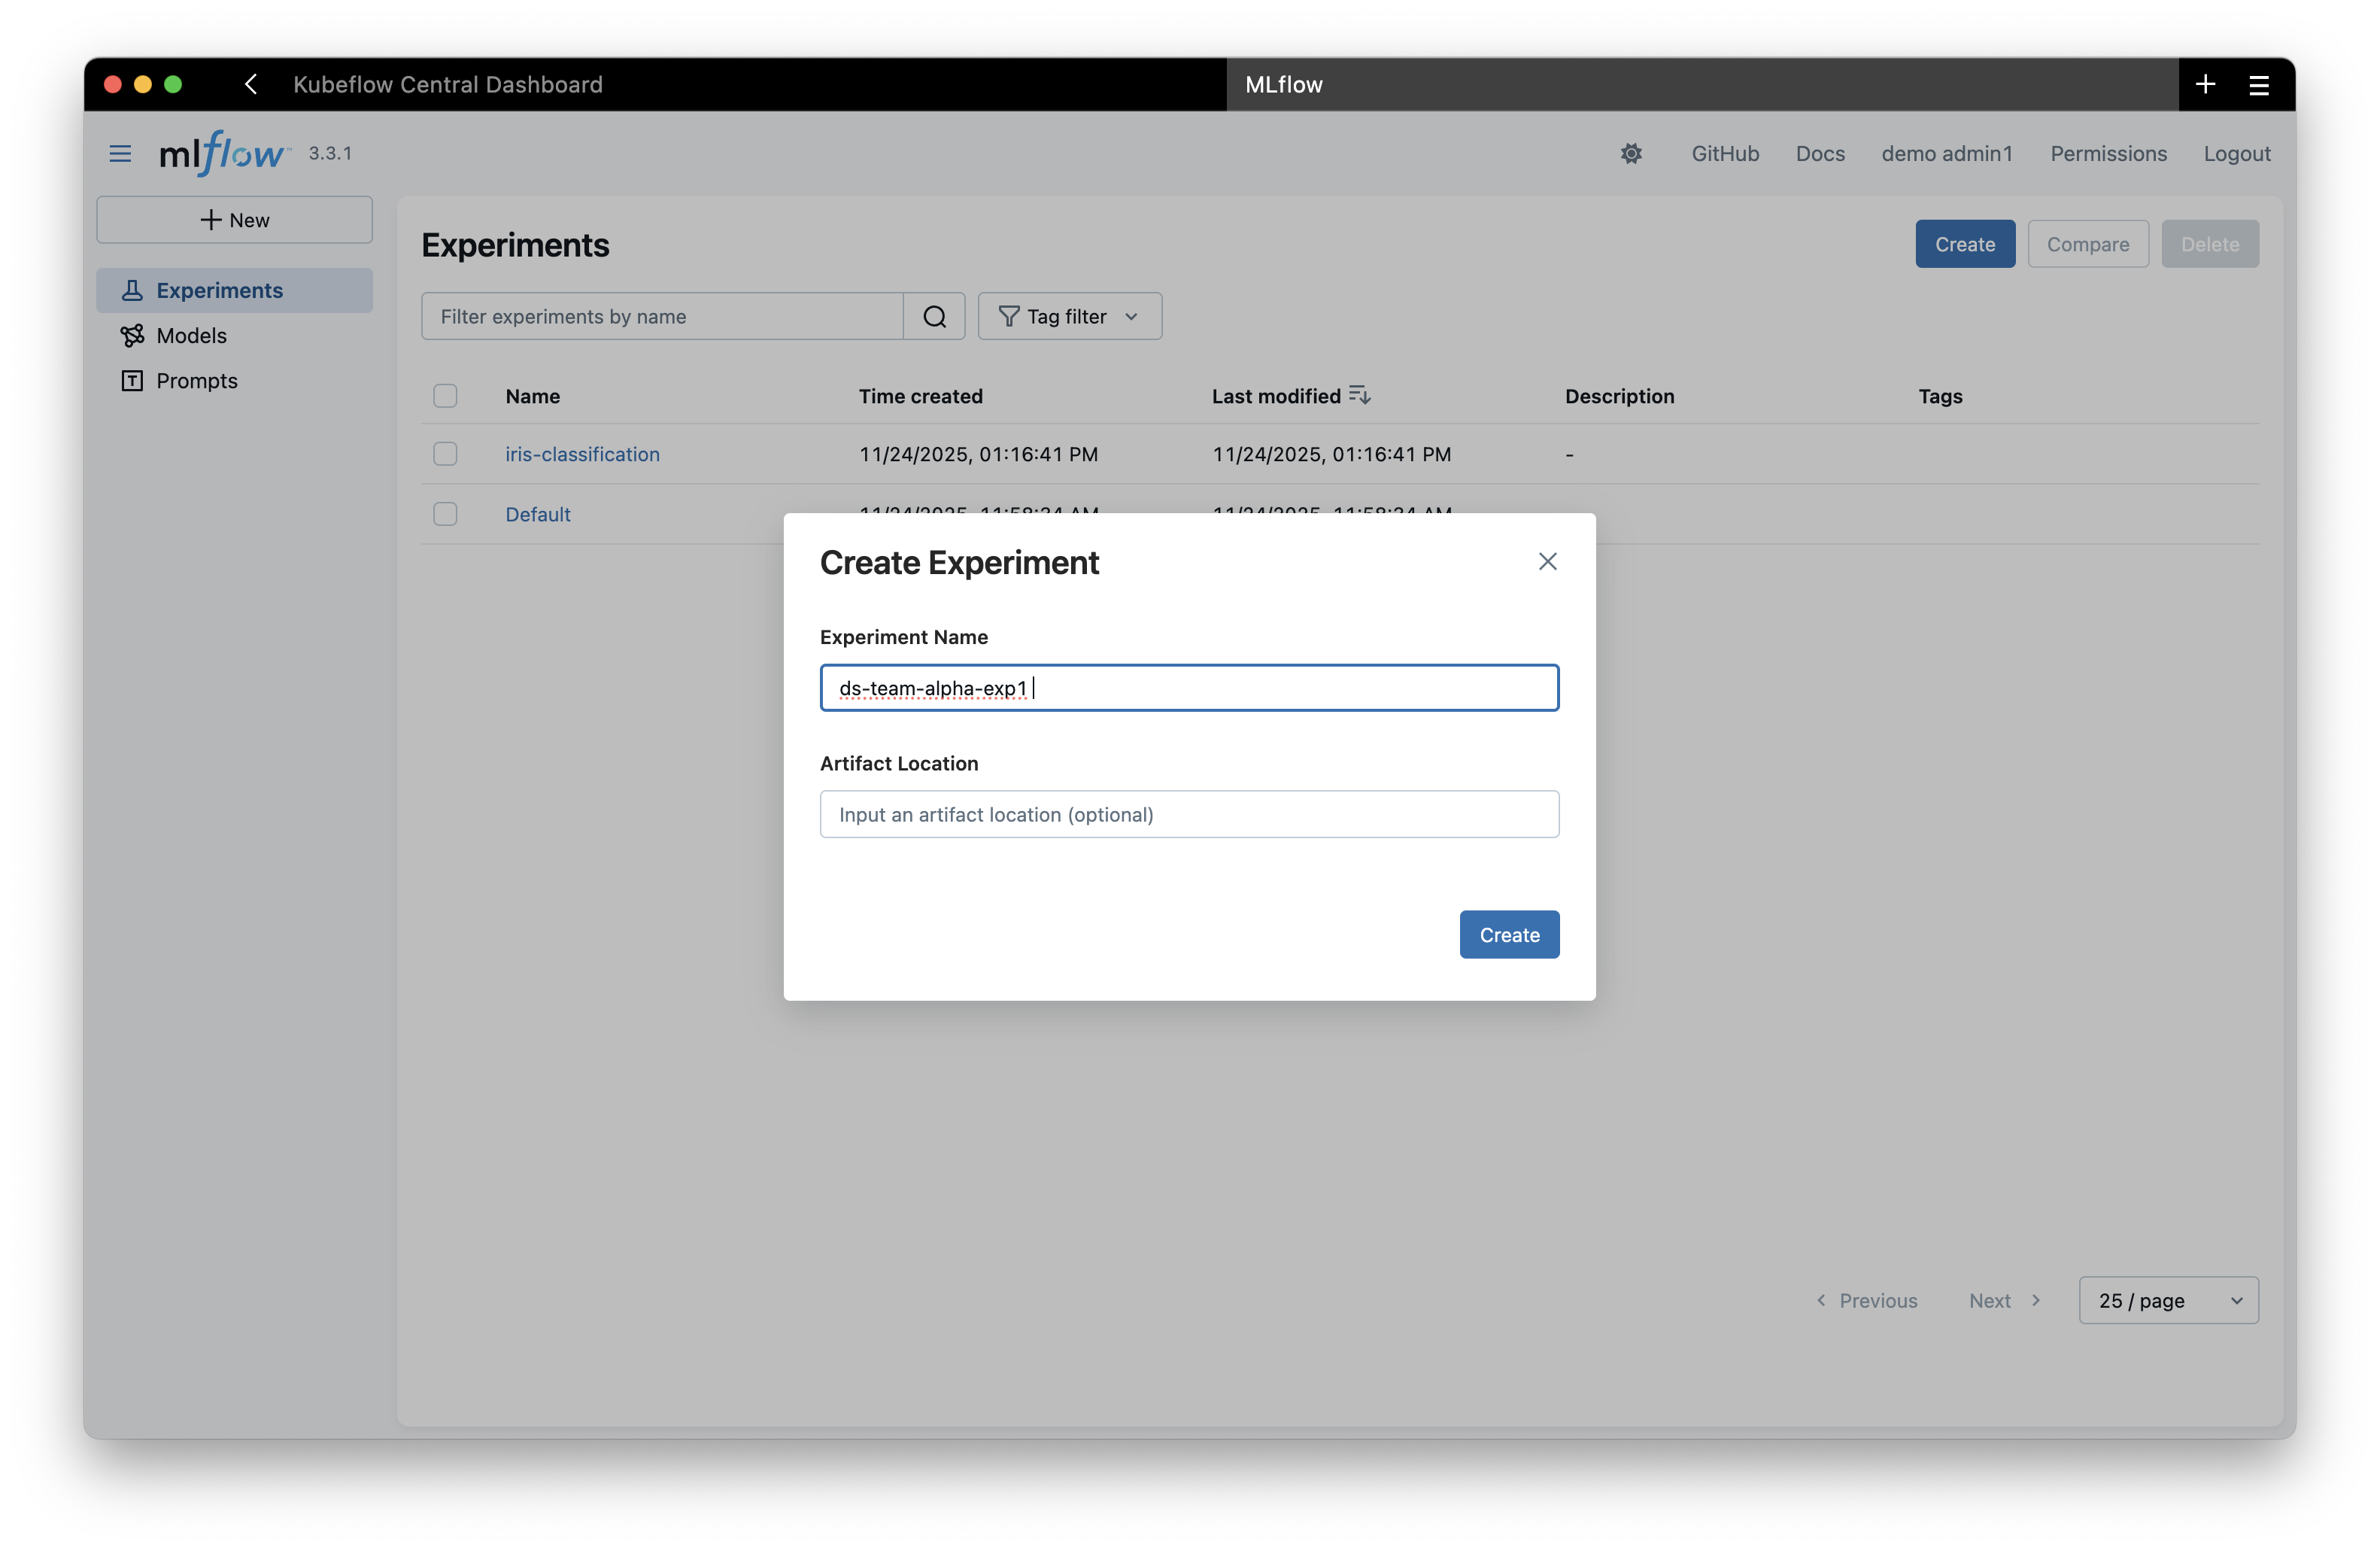
Task: Click the mlflow logo
Action: 222,153
